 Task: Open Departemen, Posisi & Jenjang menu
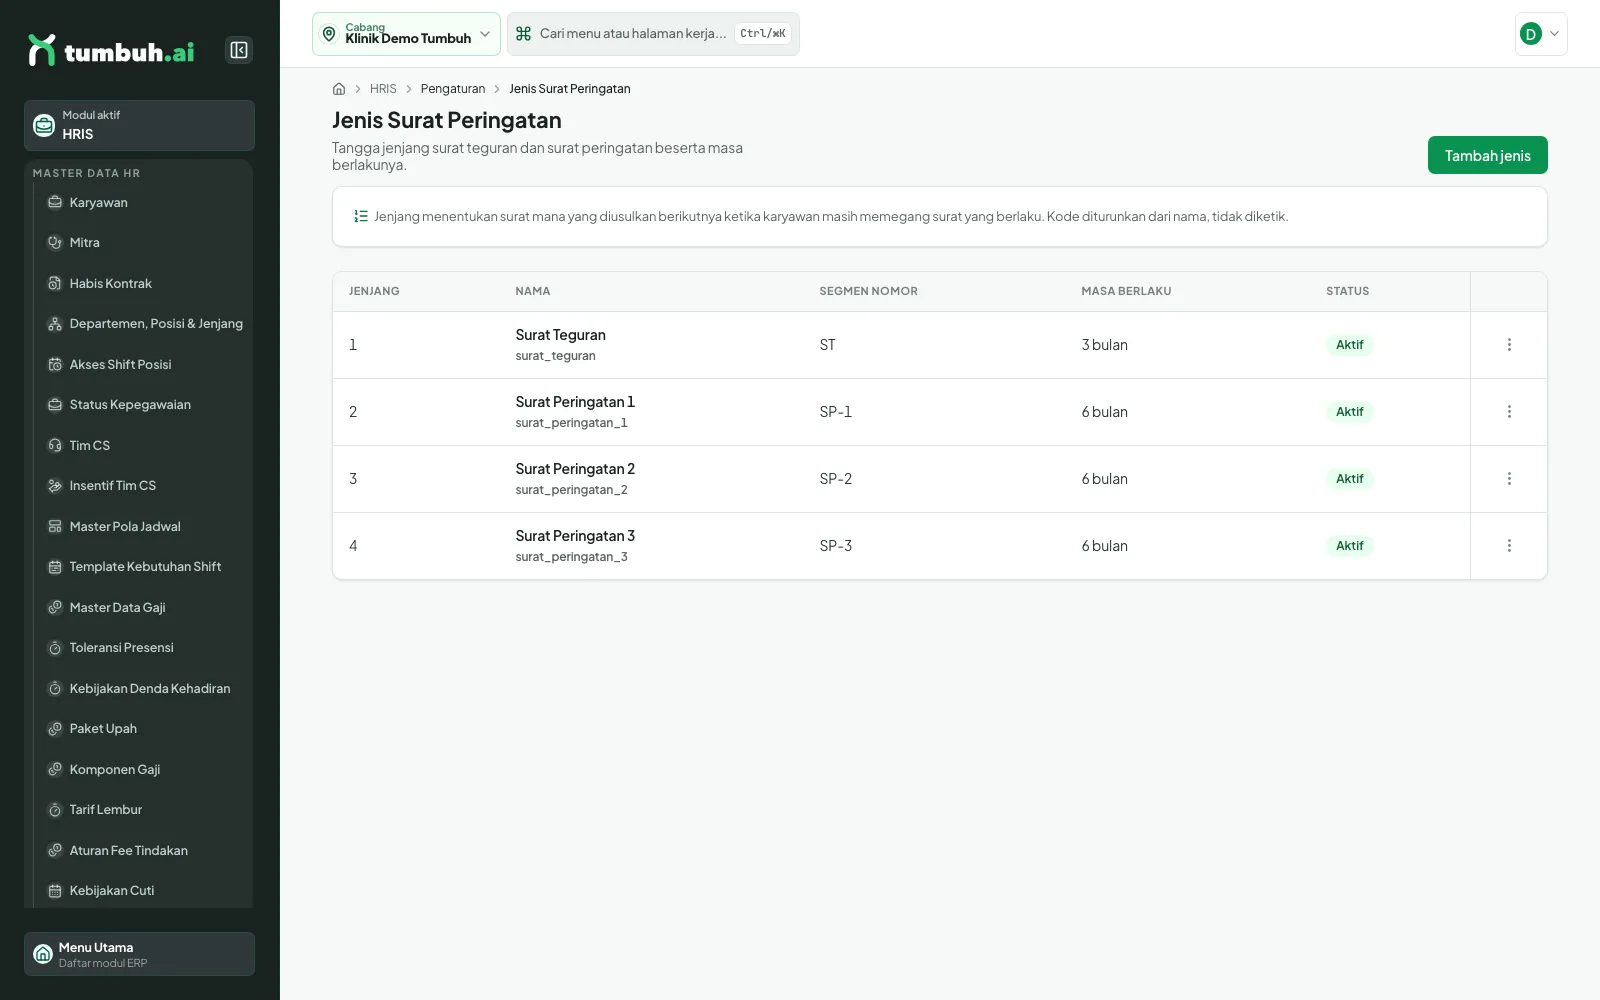(145, 324)
